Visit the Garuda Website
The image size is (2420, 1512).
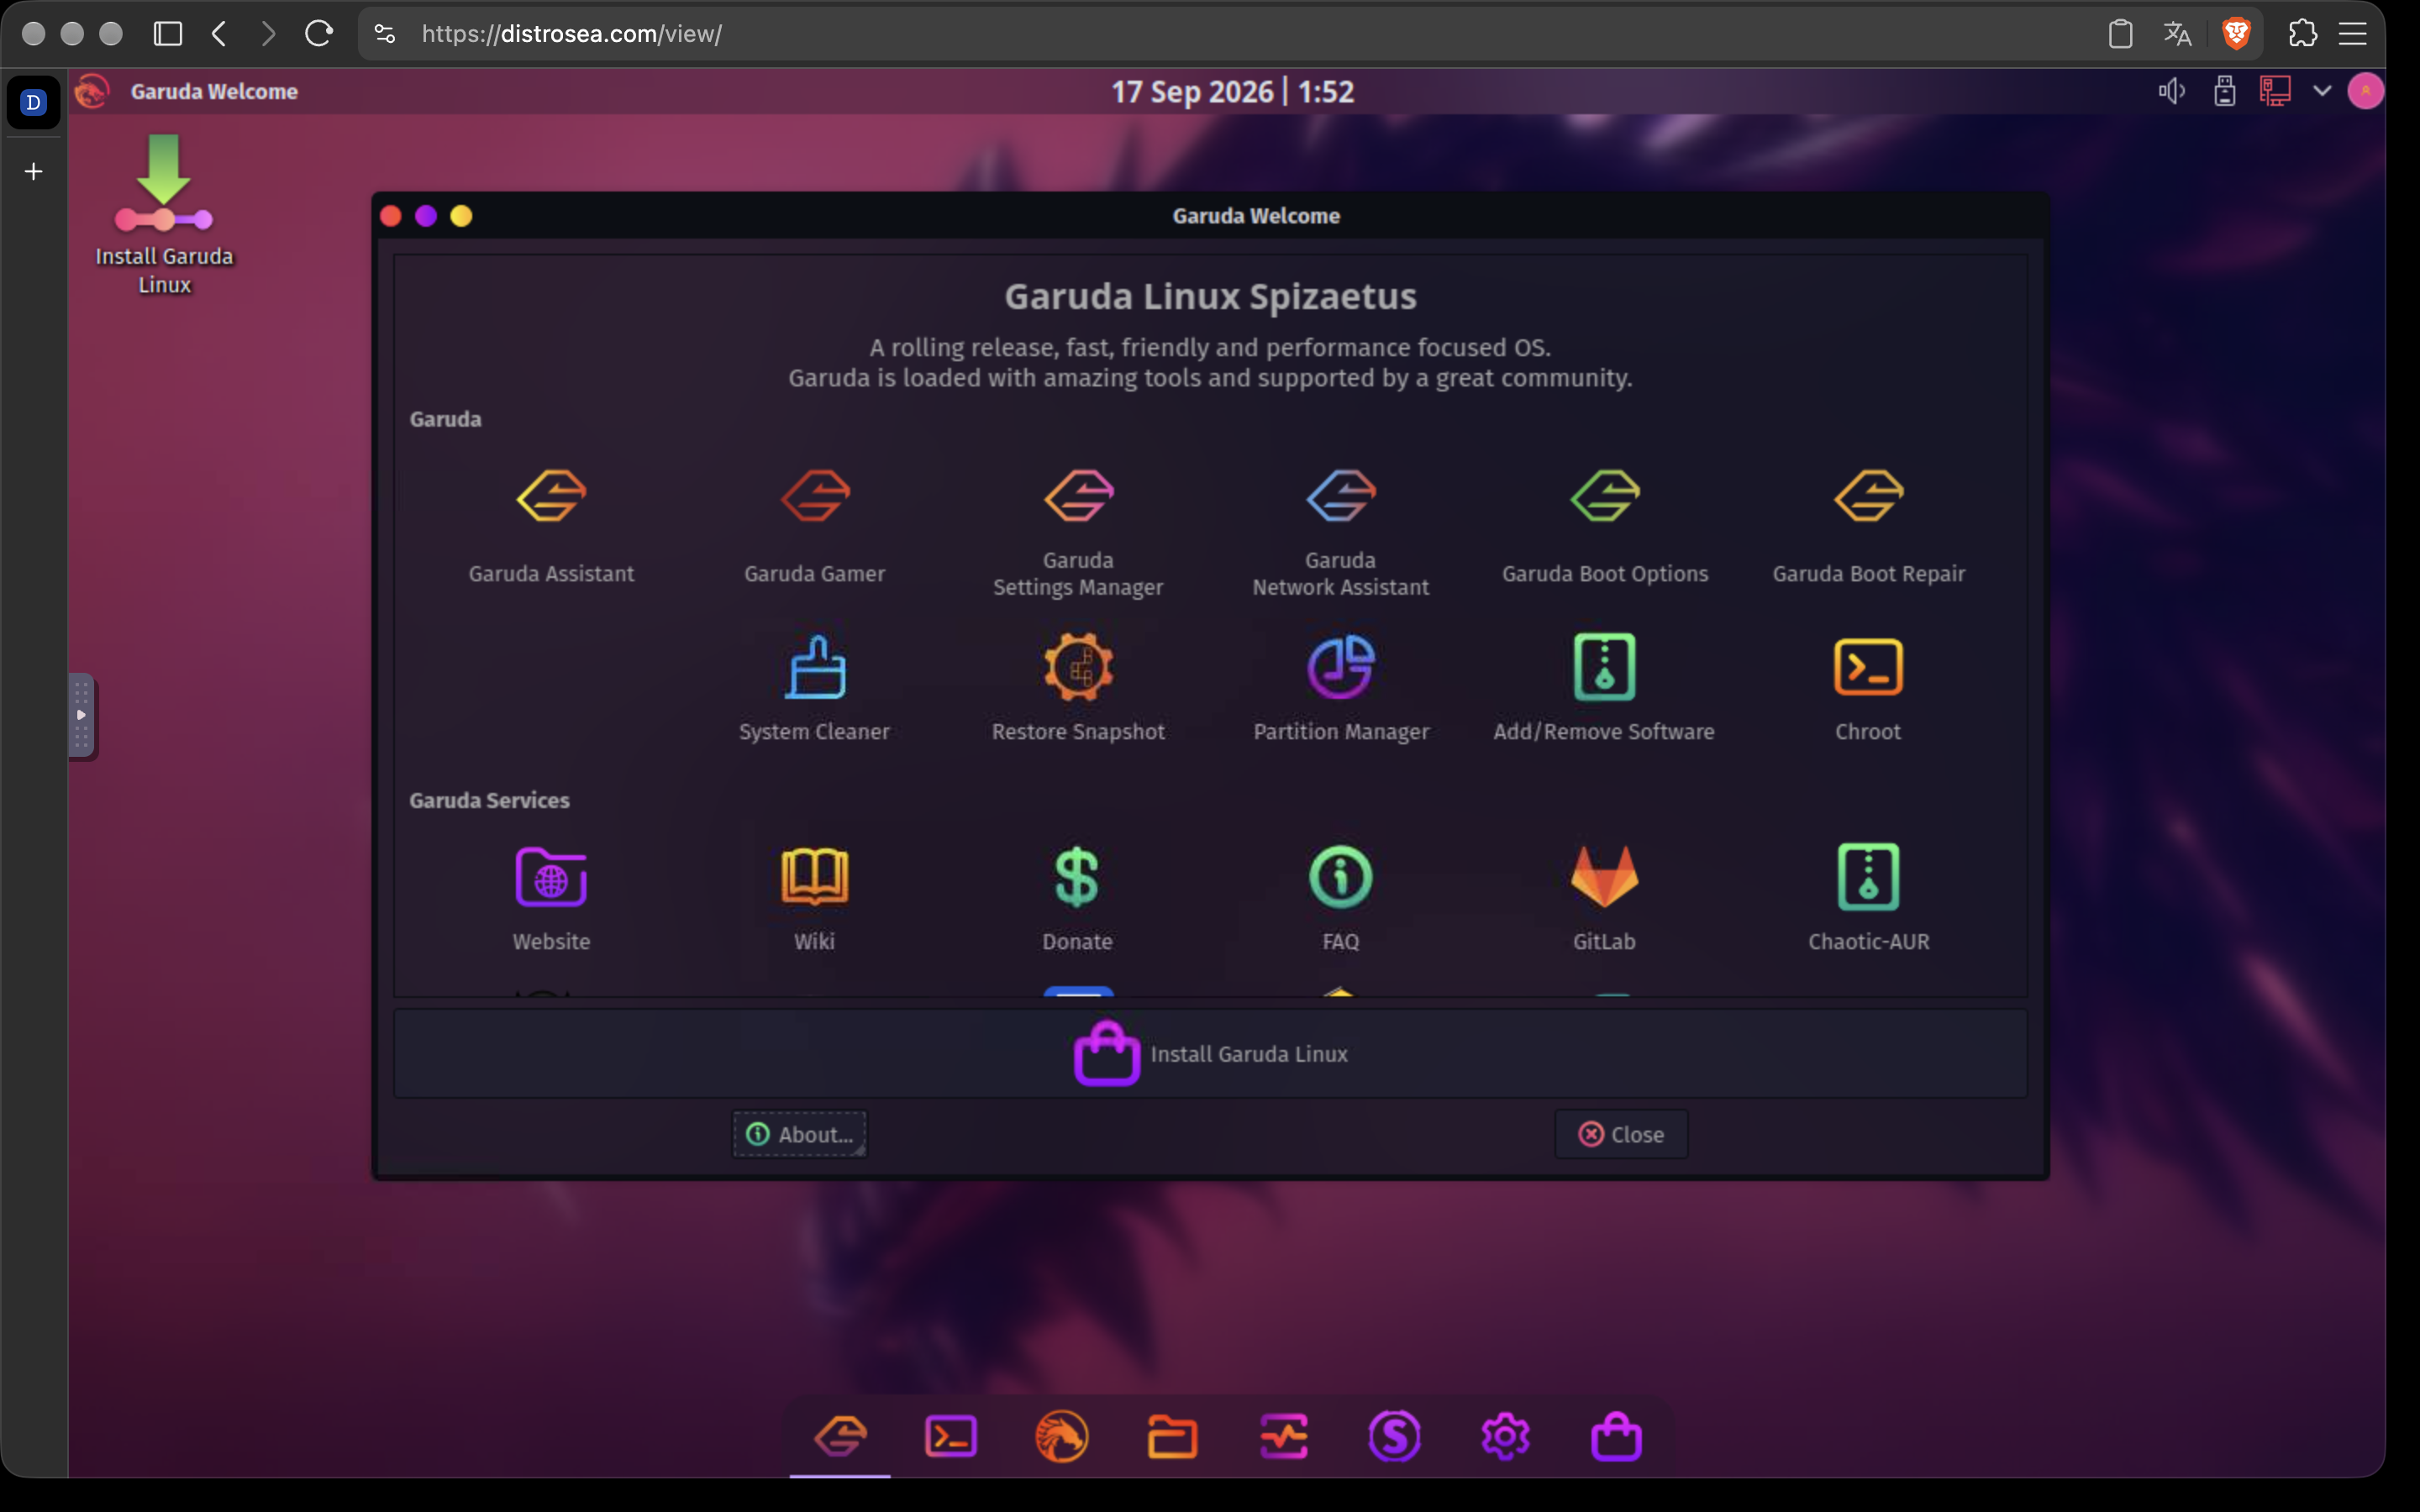(x=551, y=898)
